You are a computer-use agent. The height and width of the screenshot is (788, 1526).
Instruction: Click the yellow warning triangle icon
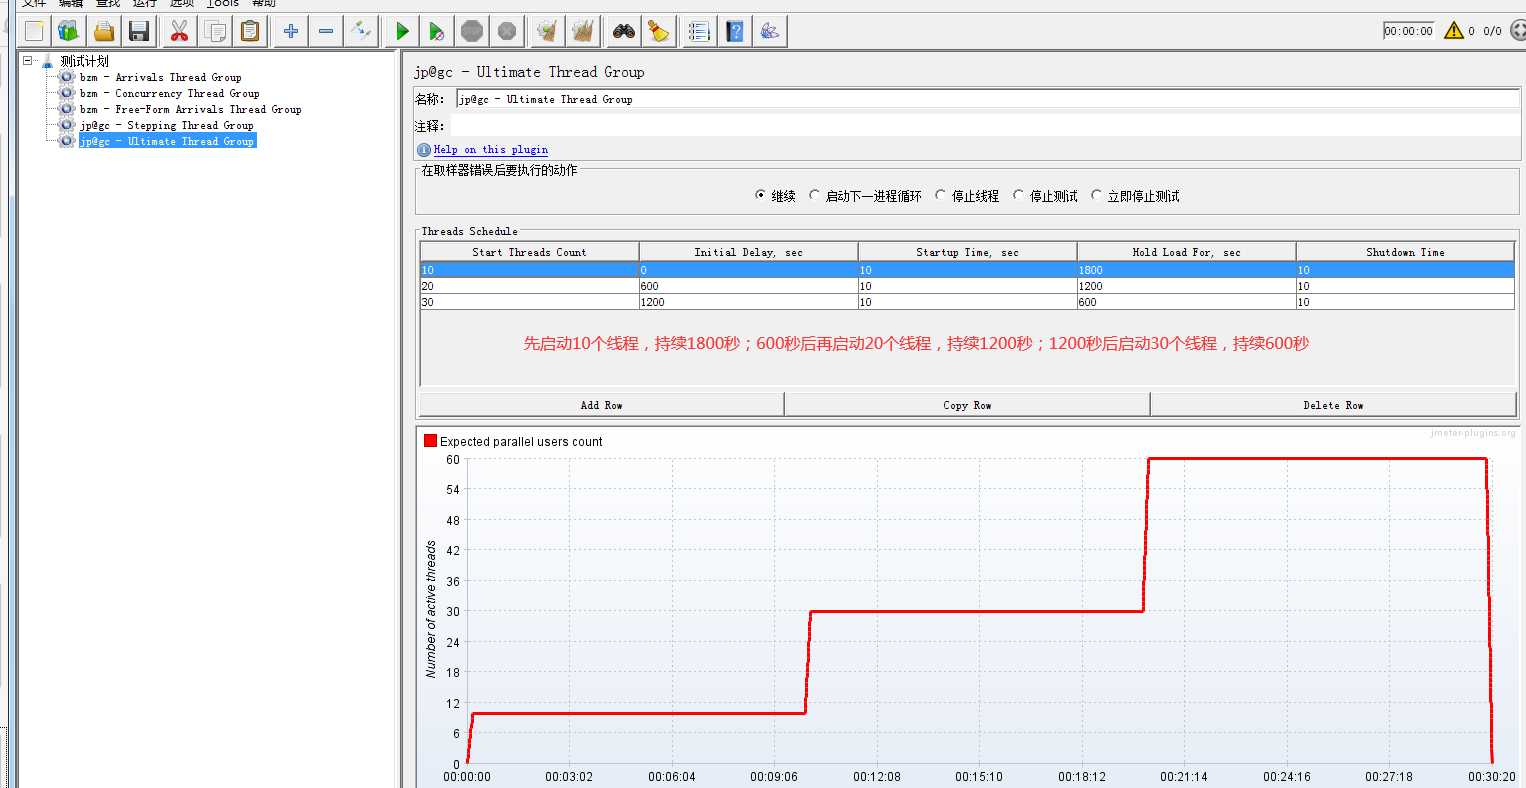1454,31
